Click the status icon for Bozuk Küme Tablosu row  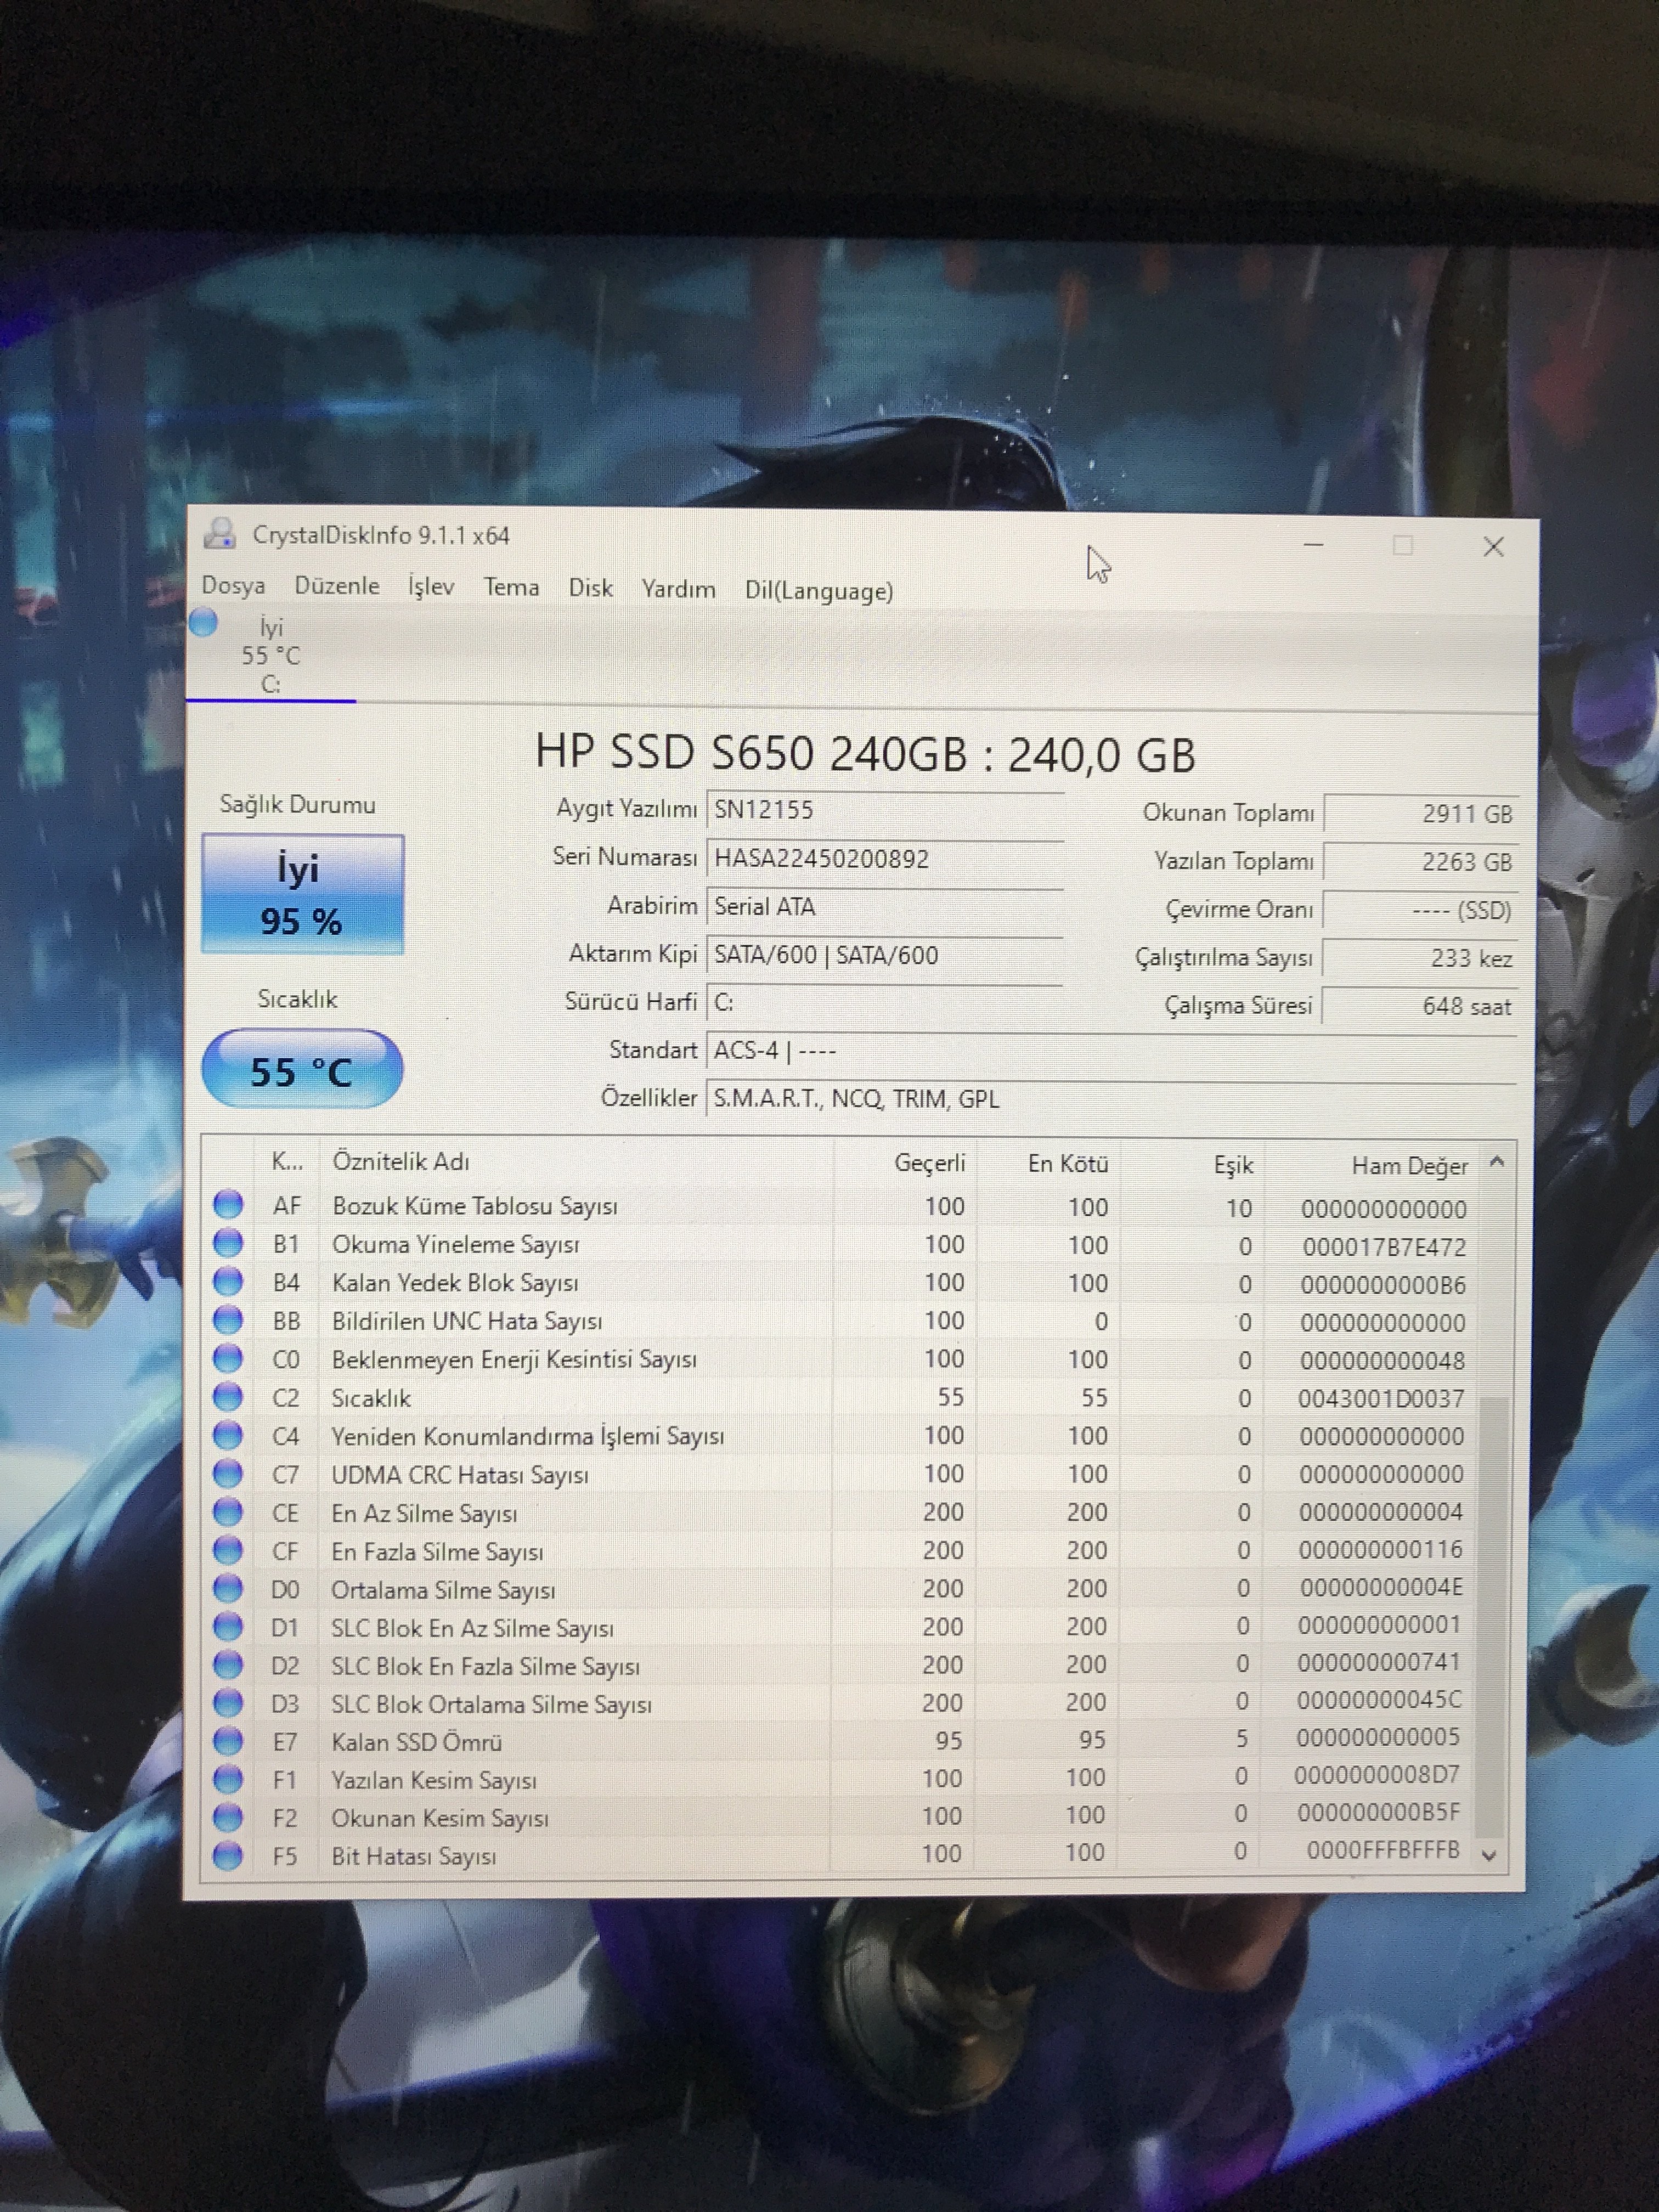(228, 1204)
